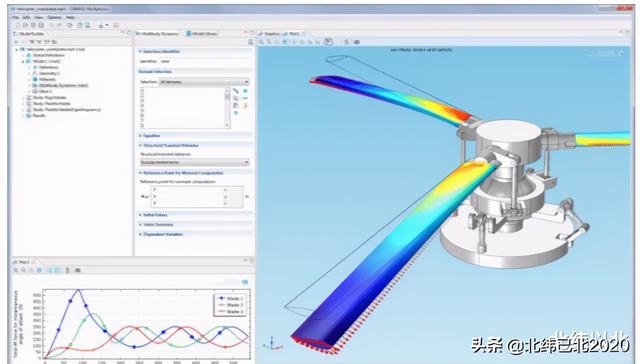Screen dimensions: 640x364
Task: Collapse the Model 1 tree arrow
Action: (x=23, y=61)
